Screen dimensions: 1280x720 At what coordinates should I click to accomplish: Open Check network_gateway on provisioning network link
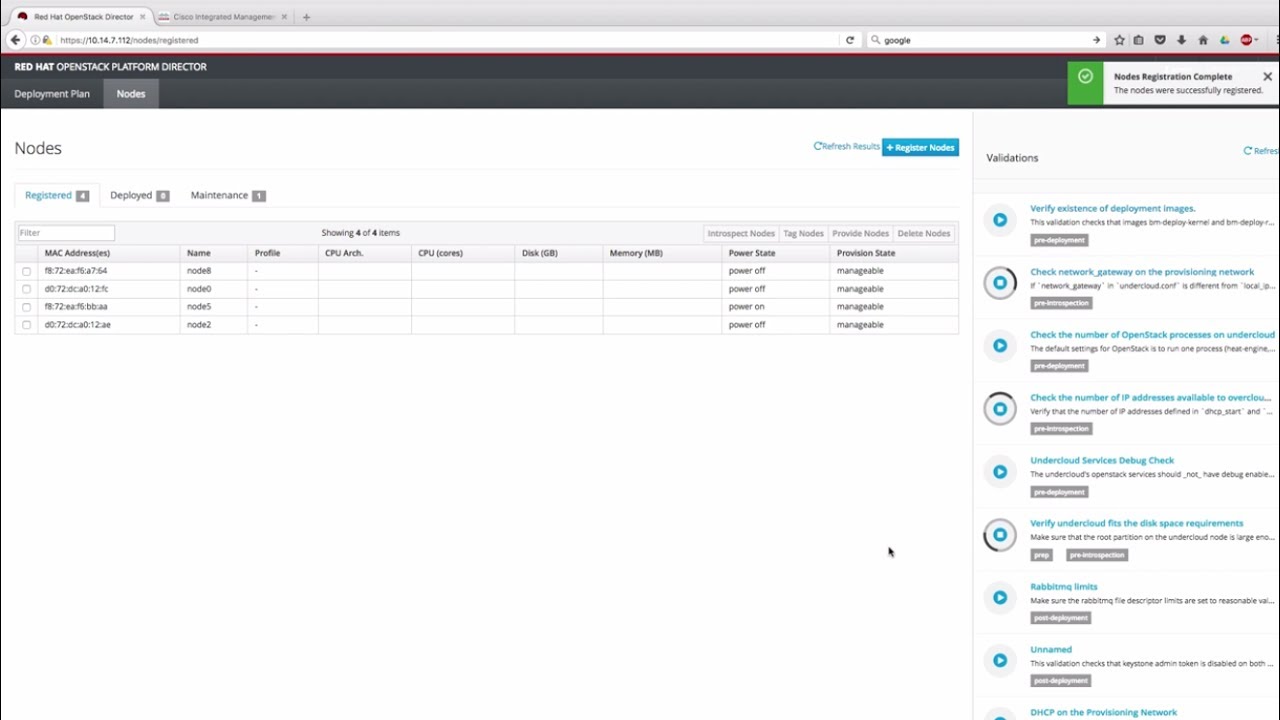click(1142, 271)
